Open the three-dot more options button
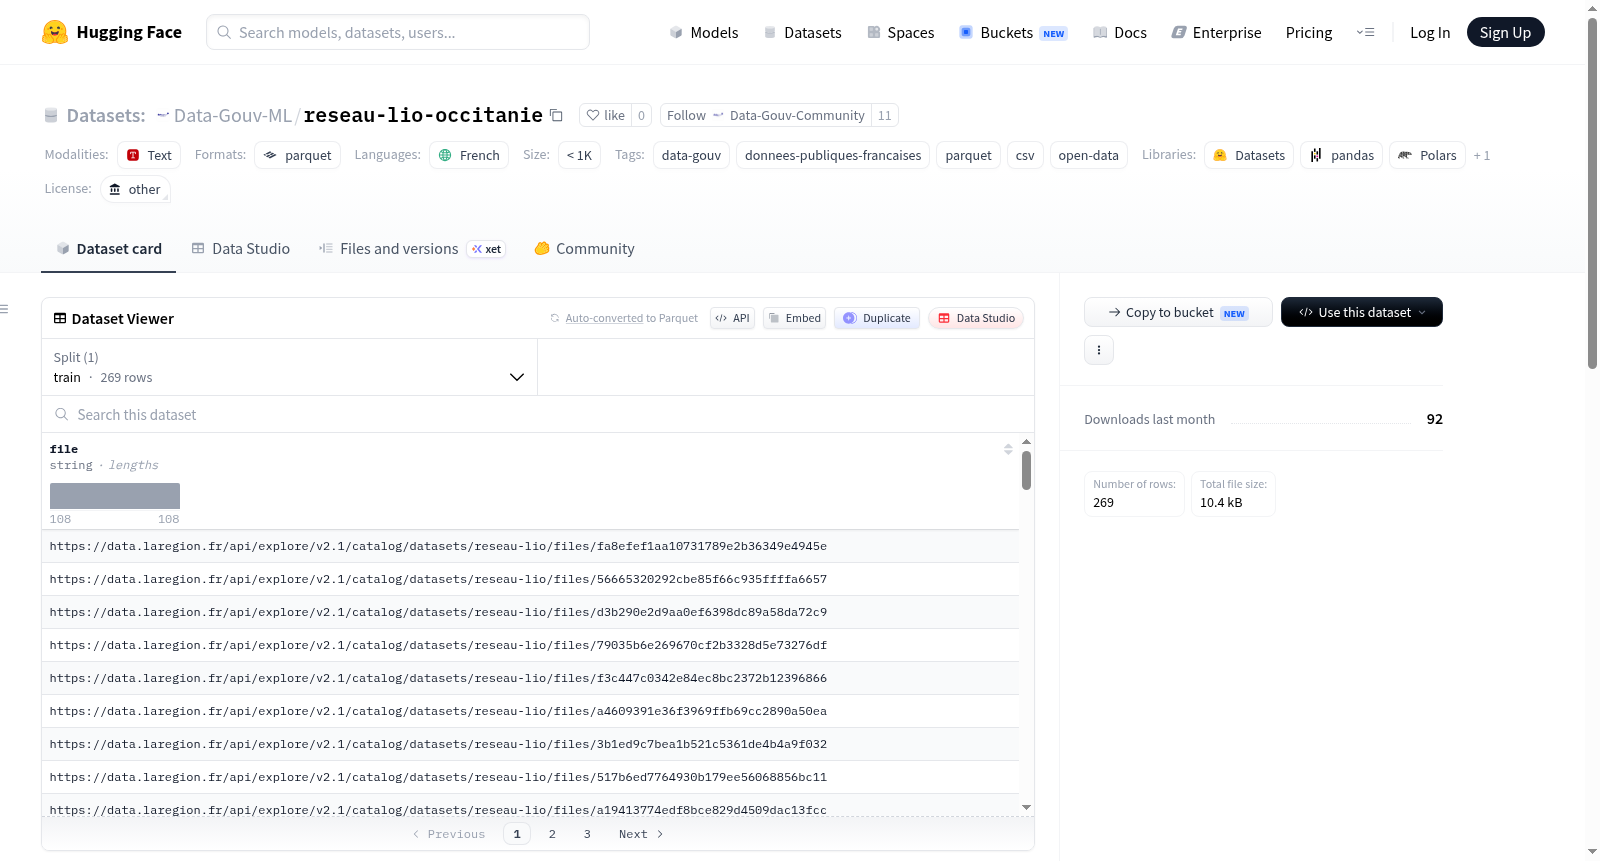1600x861 pixels. click(1099, 350)
